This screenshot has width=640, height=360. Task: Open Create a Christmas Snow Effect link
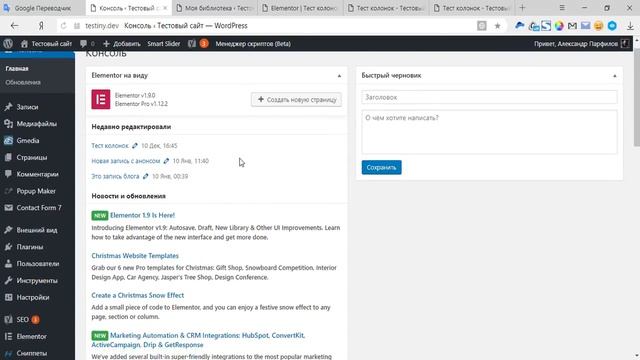click(x=138, y=295)
